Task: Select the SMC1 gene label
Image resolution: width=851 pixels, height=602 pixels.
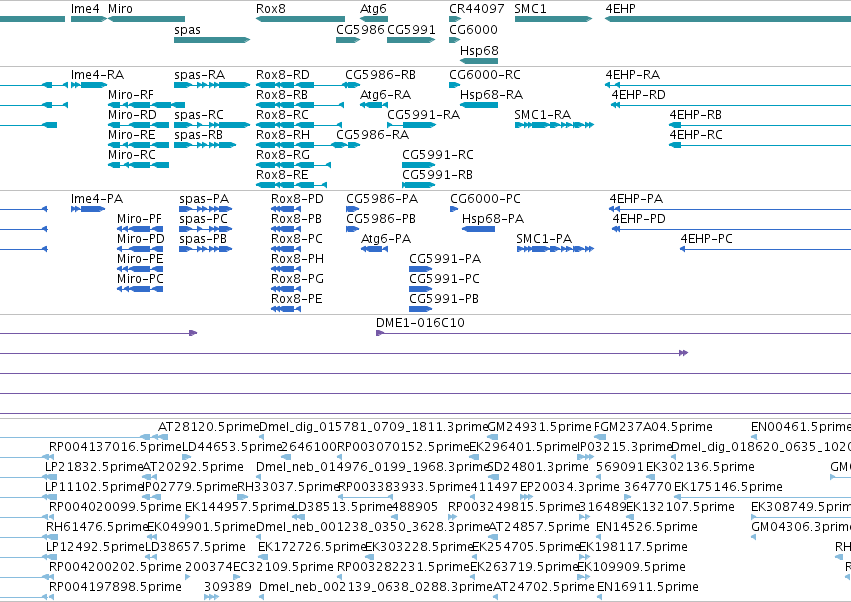Action: point(530,9)
